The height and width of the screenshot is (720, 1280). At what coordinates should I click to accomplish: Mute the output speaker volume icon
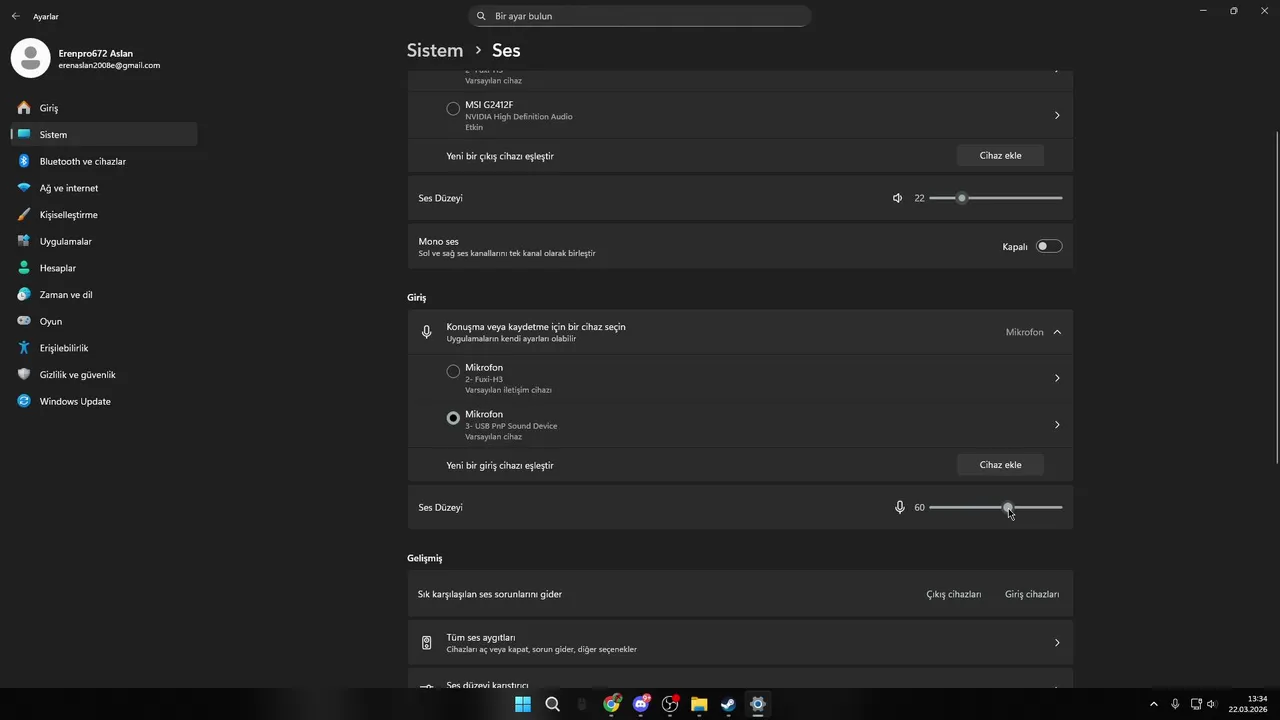pyautogui.click(x=897, y=198)
